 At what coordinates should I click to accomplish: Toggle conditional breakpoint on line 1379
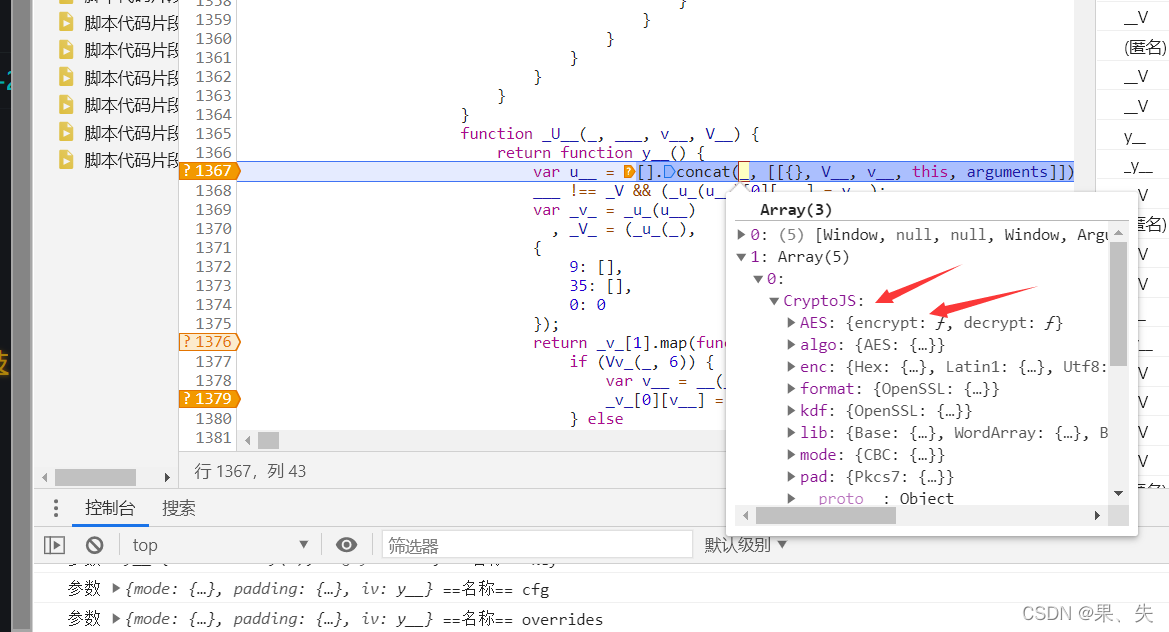pyautogui.click(x=209, y=399)
